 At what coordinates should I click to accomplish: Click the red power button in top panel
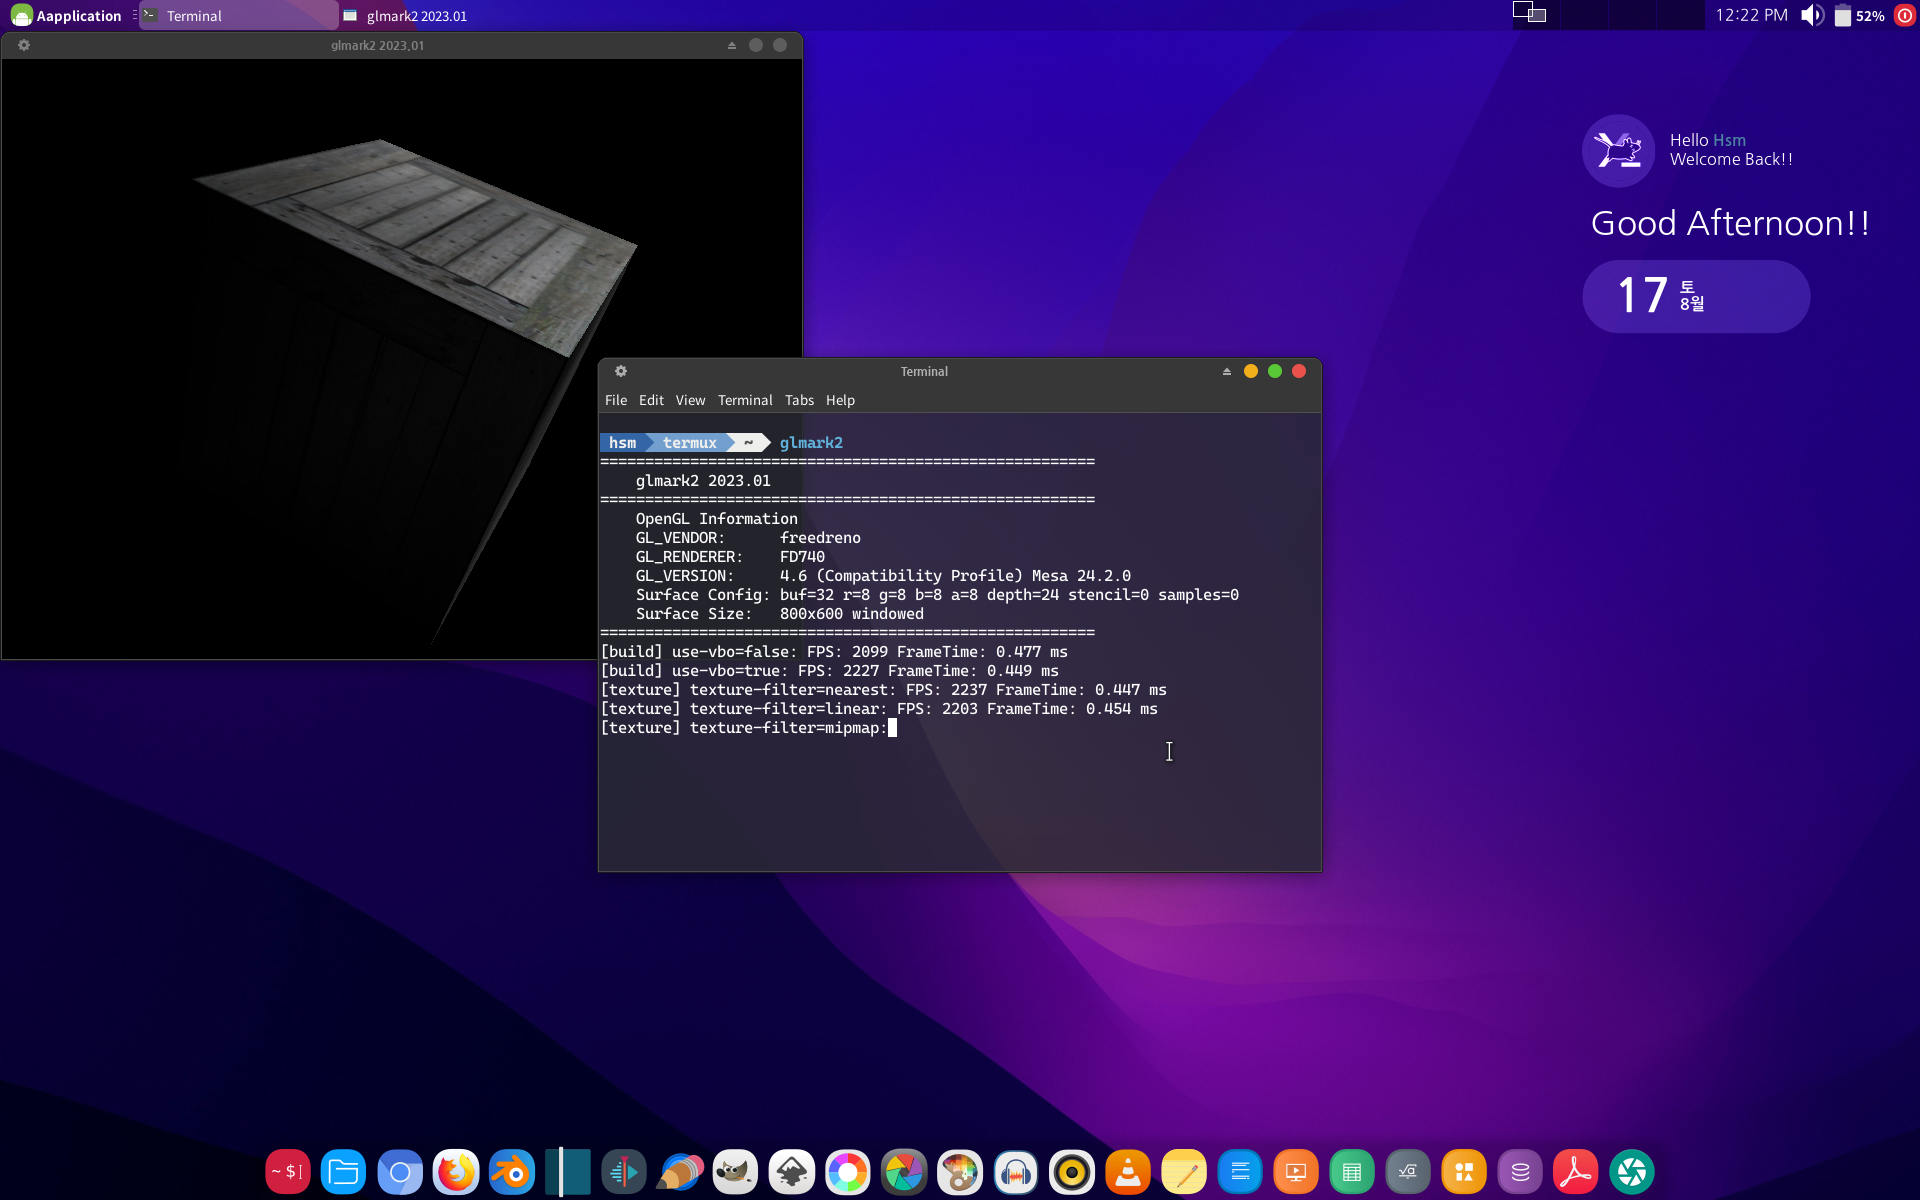click(x=1905, y=15)
